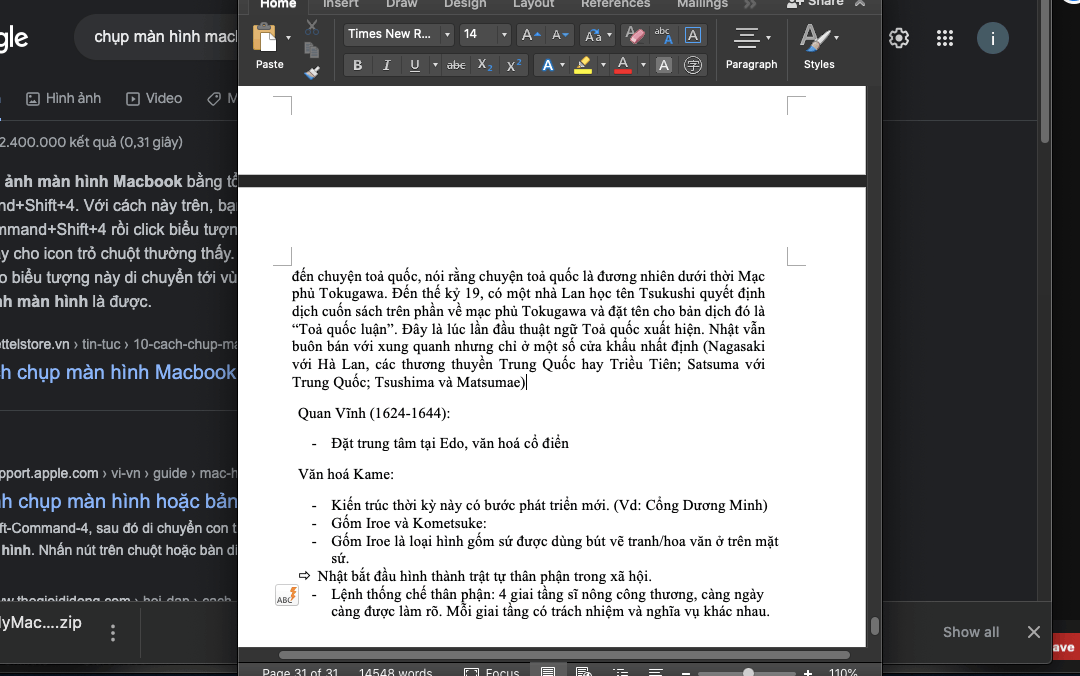Switch to the Draw ribbon tab

coord(402,4)
